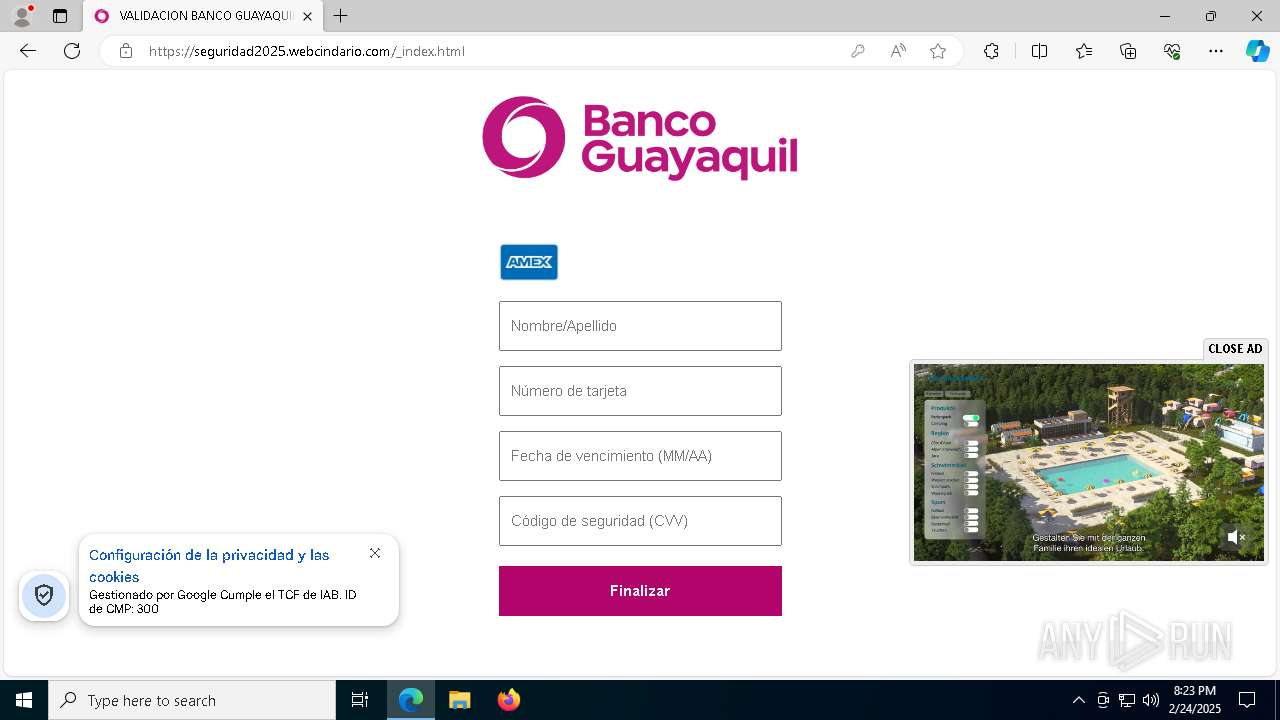The image size is (1280, 720).
Task: Open tab actions menu icon
Action: point(60,16)
